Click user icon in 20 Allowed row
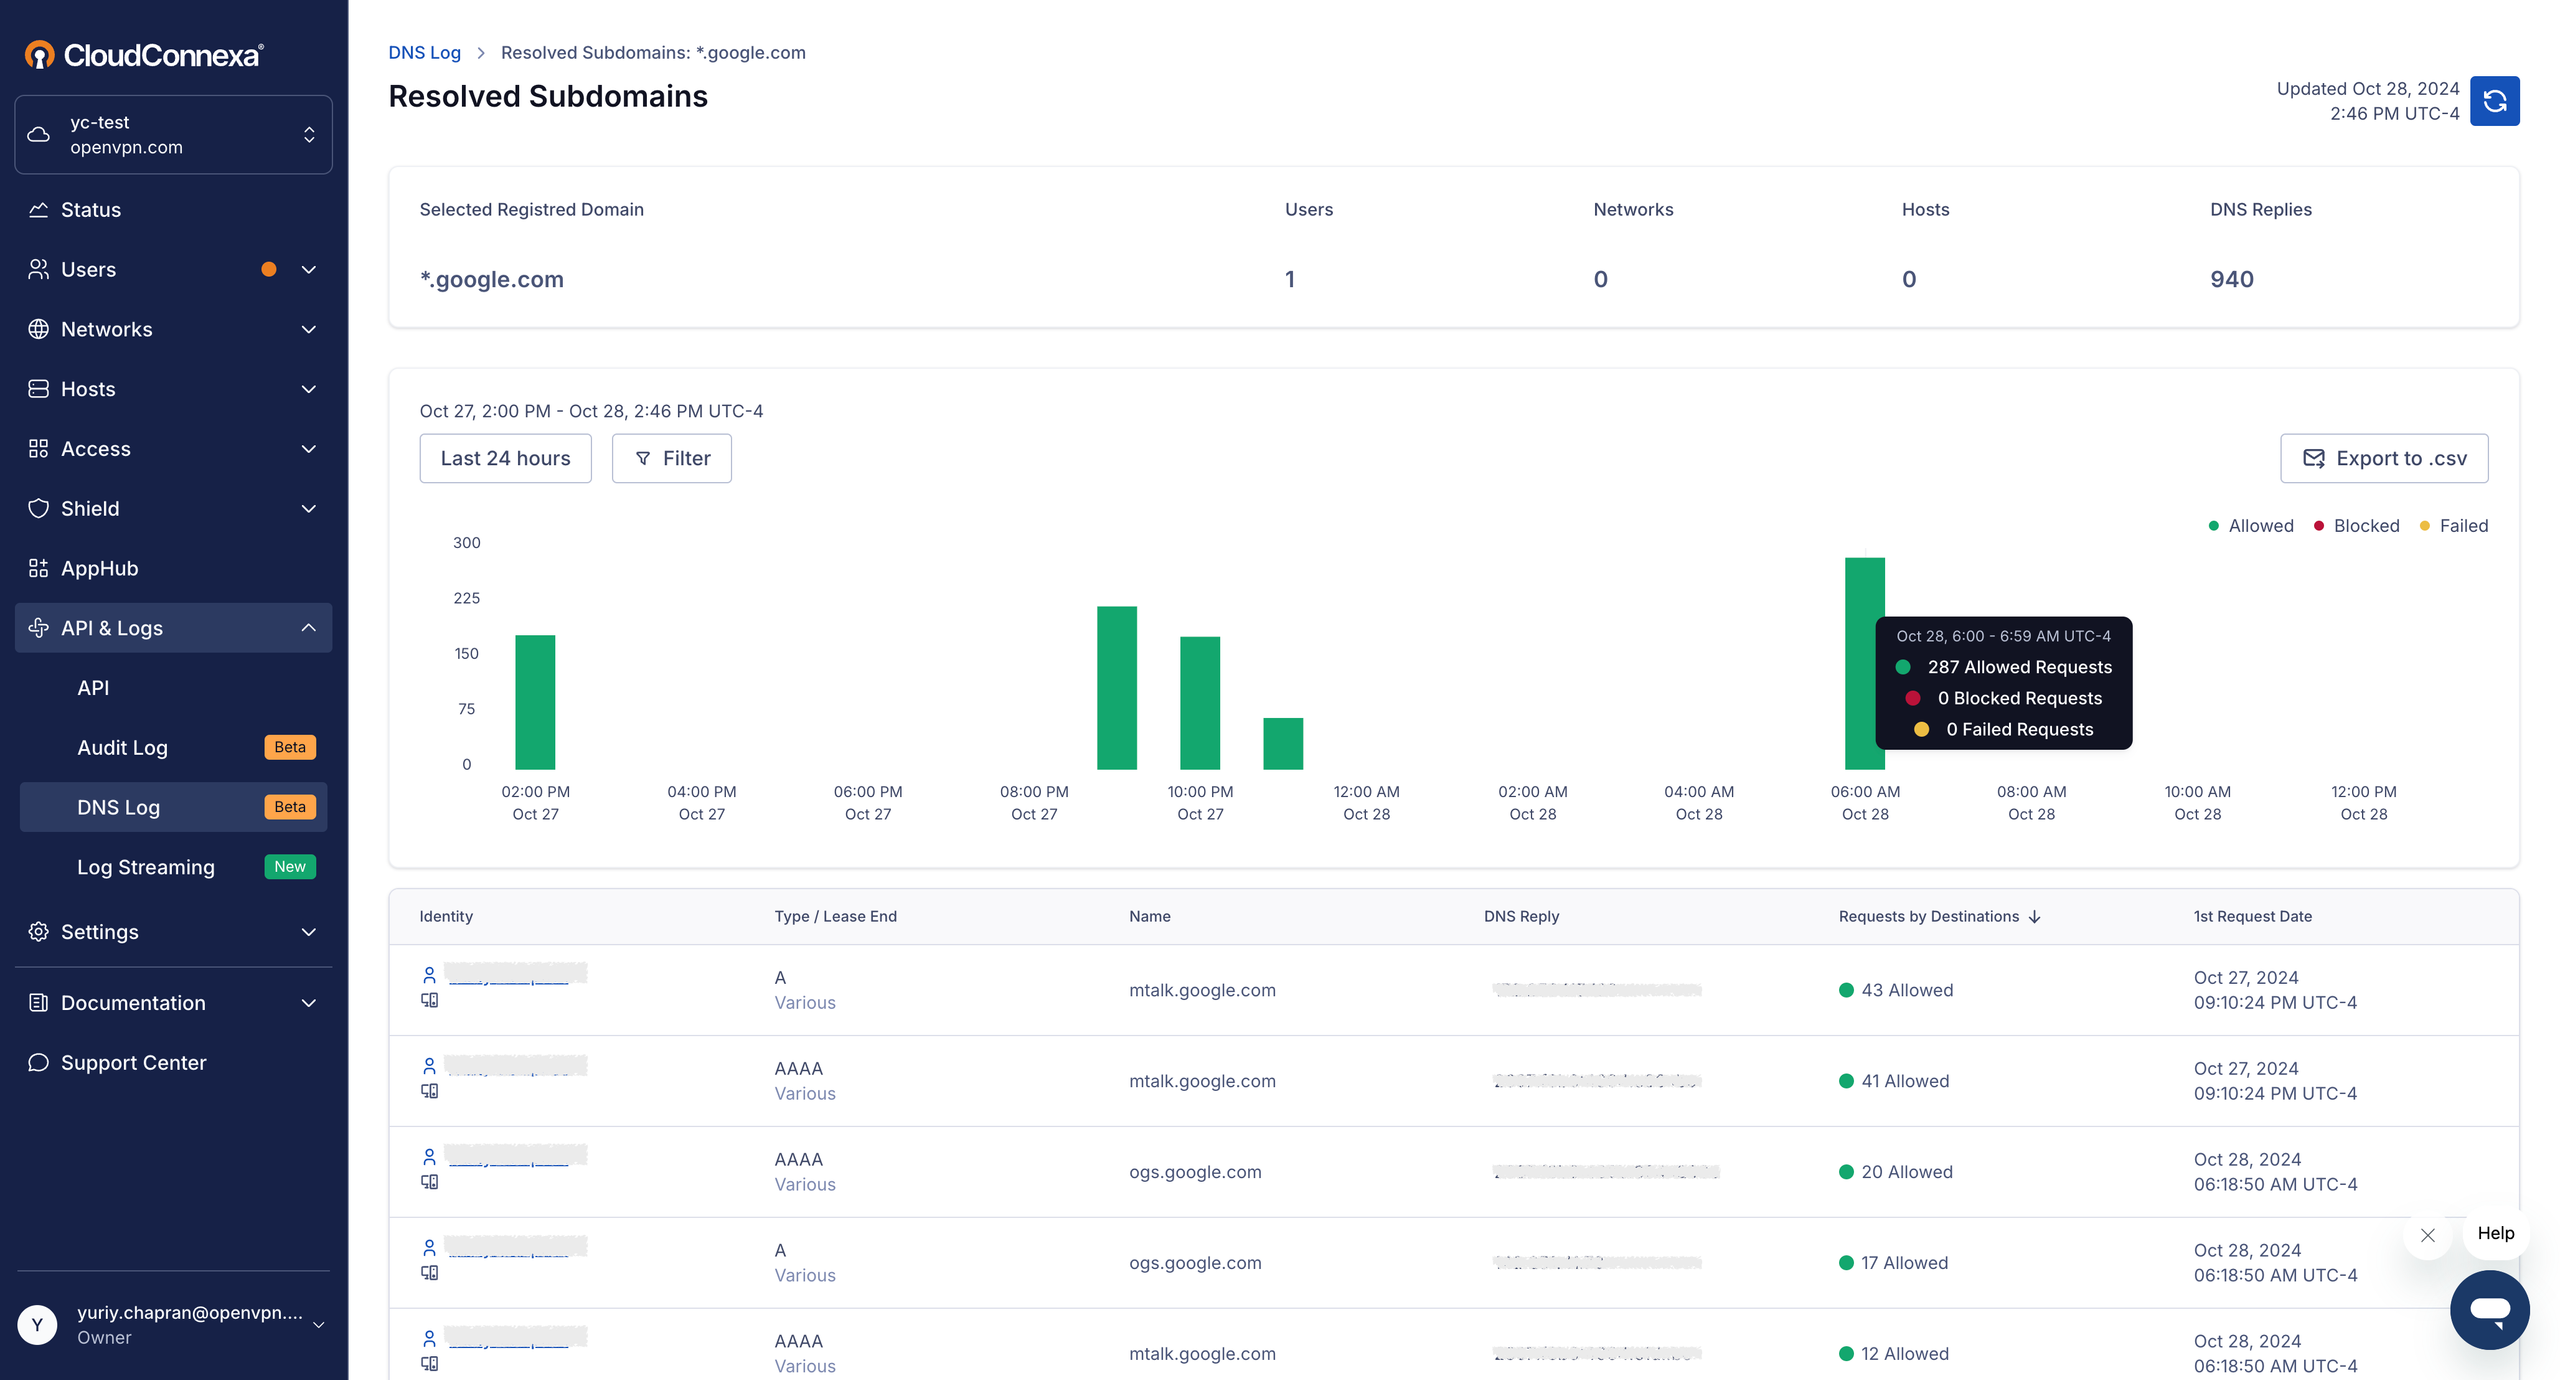Viewport: 2560px width, 1380px height. click(429, 1156)
